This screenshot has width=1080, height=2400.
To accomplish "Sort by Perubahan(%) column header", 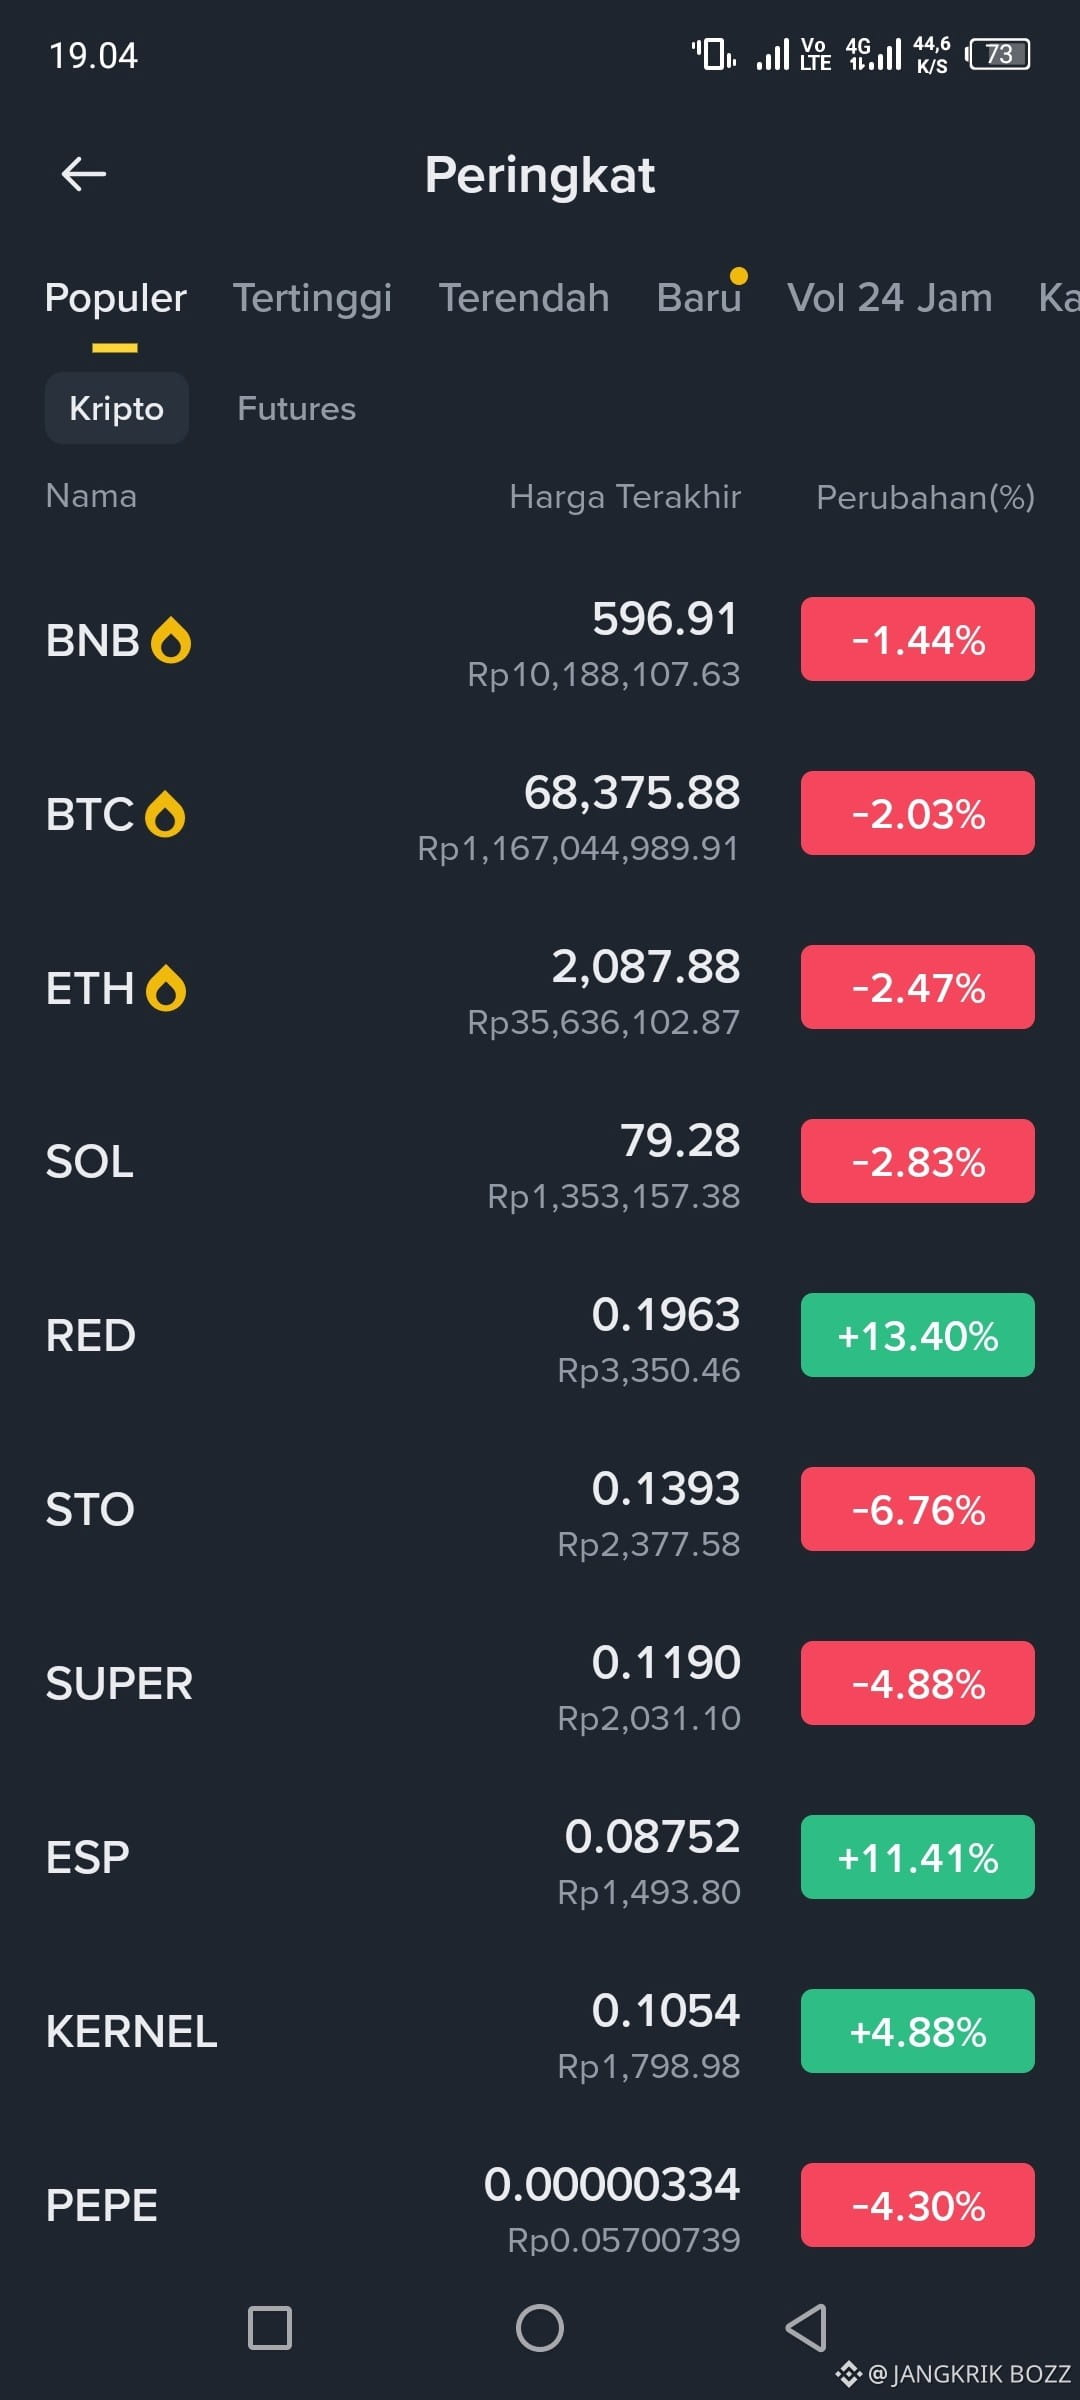I will tap(925, 497).
